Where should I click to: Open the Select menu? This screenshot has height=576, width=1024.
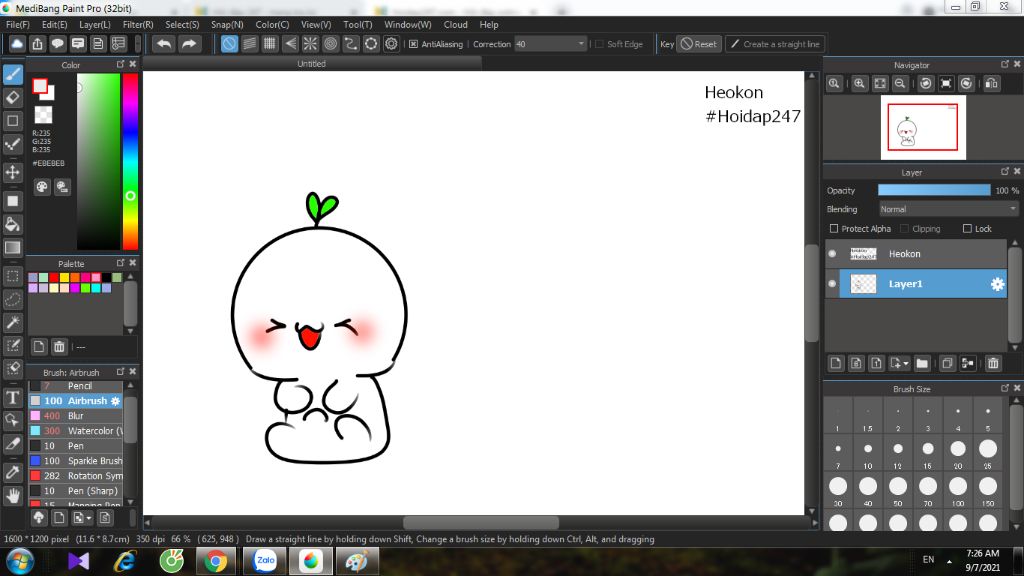click(182, 25)
